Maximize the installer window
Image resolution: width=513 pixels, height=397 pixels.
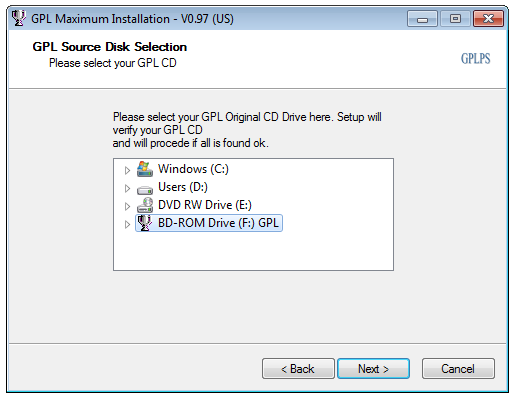pyautogui.click(x=455, y=19)
